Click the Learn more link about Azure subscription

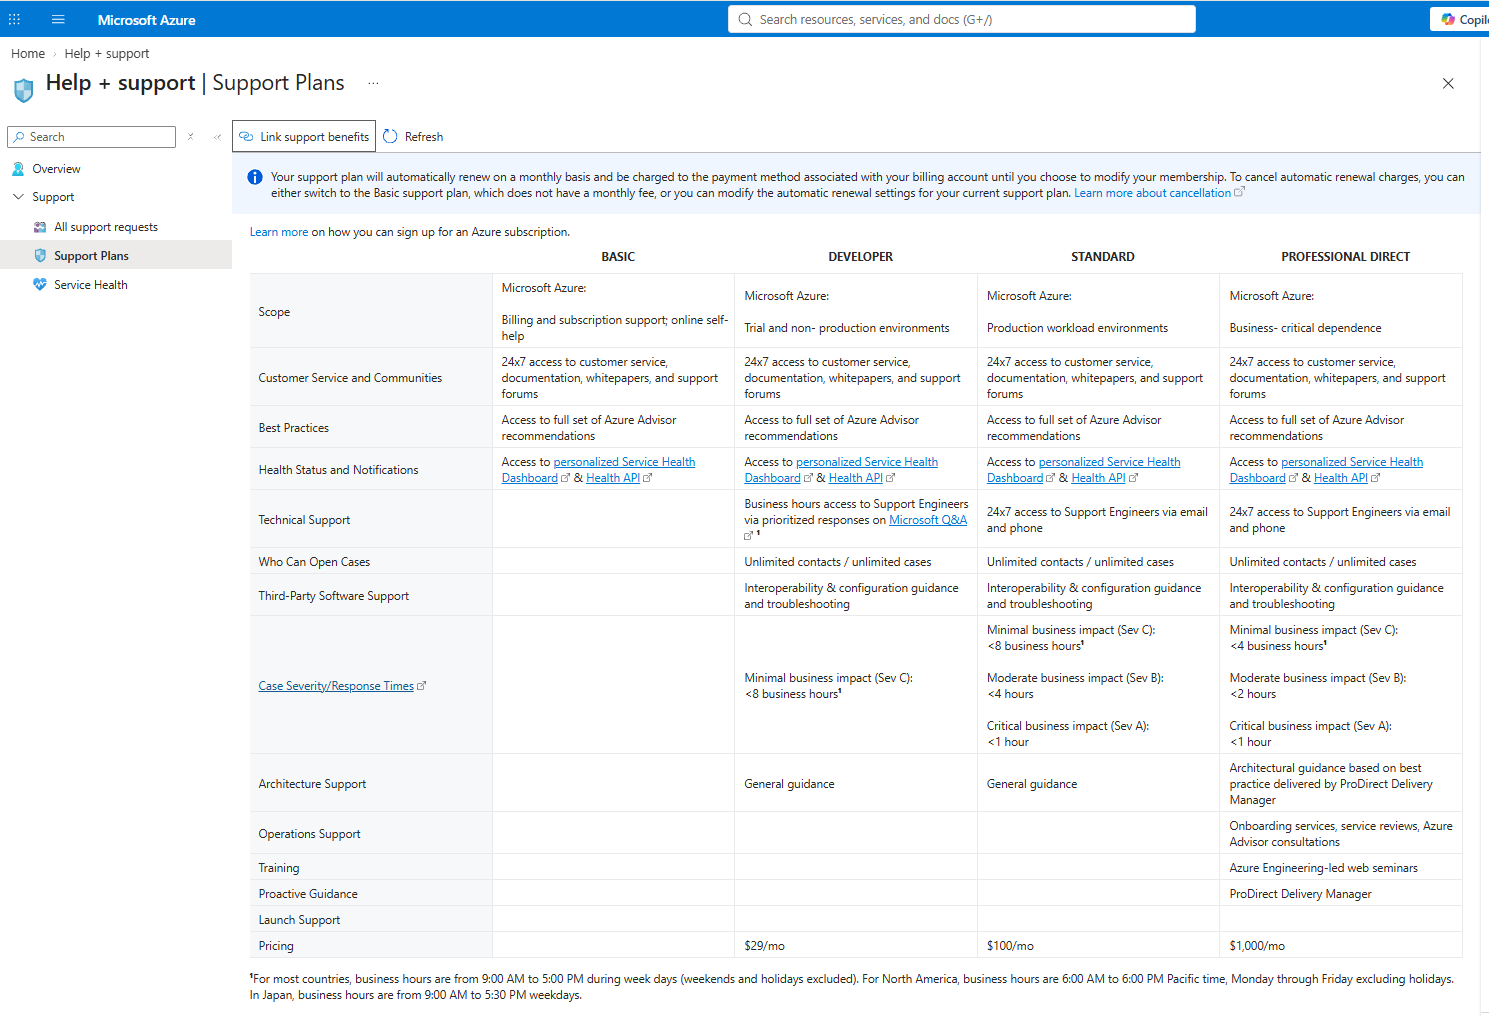[279, 232]
